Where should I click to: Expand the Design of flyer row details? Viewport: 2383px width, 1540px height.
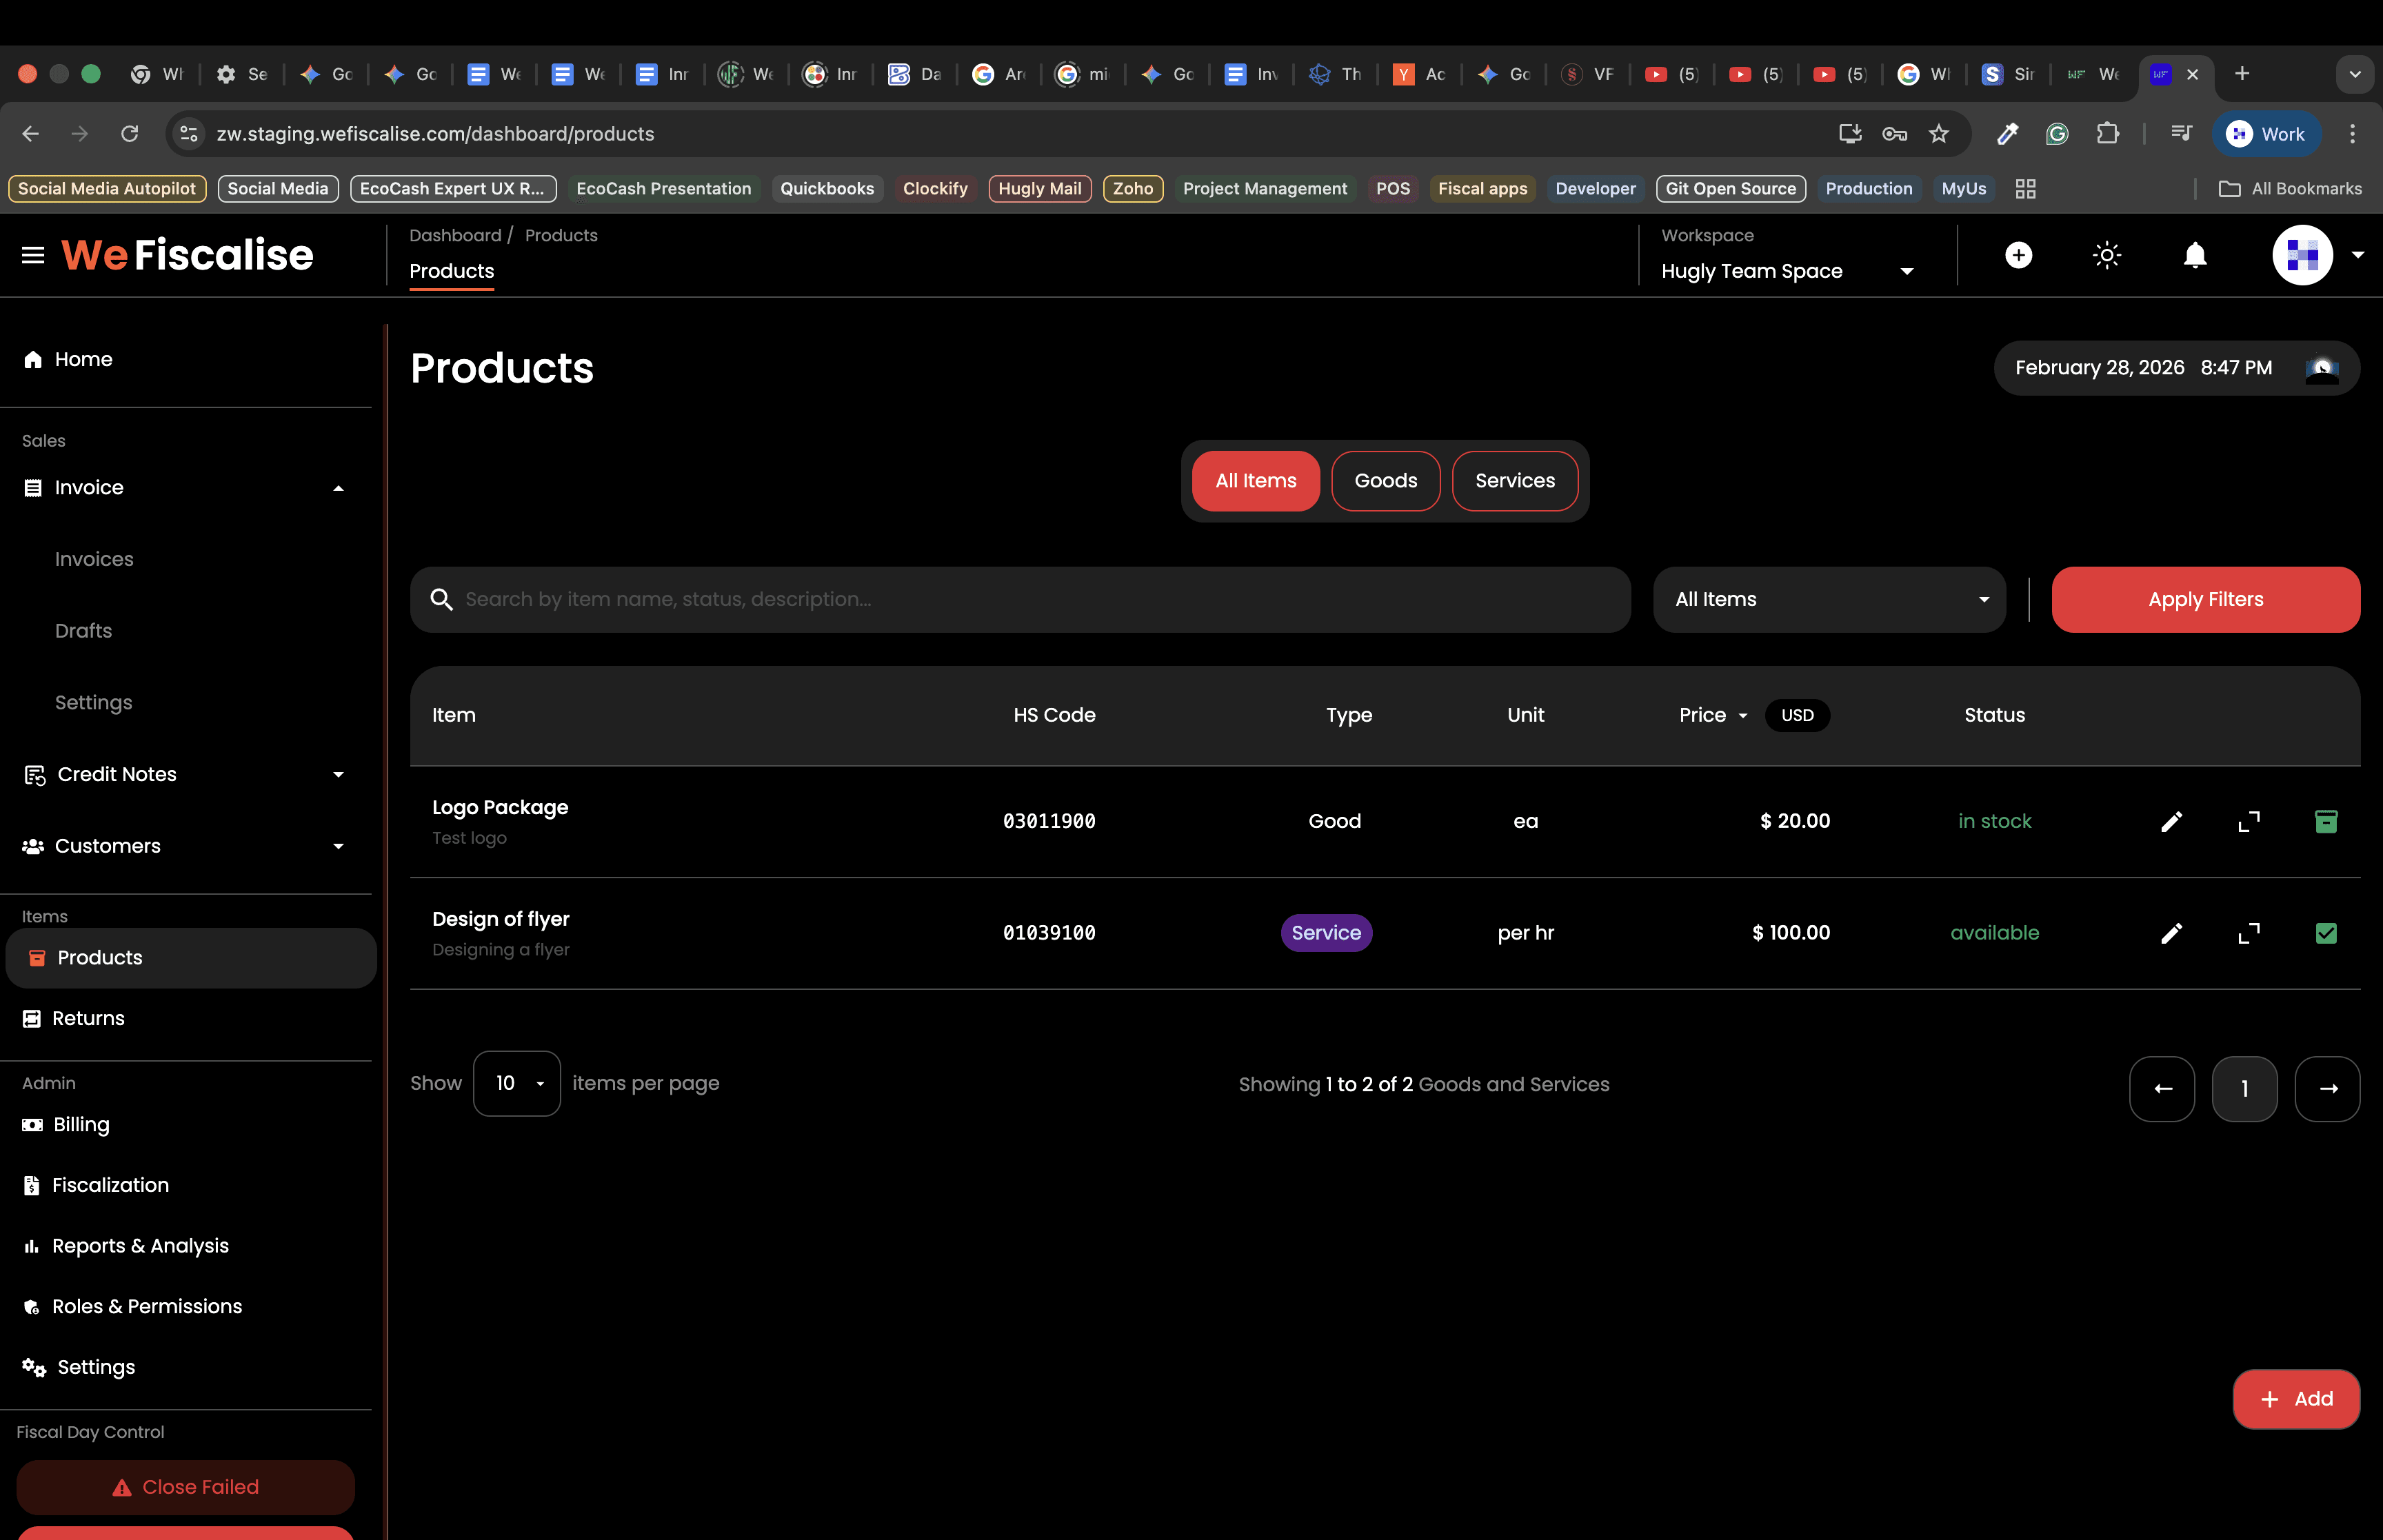click(x=2248, y=933)
